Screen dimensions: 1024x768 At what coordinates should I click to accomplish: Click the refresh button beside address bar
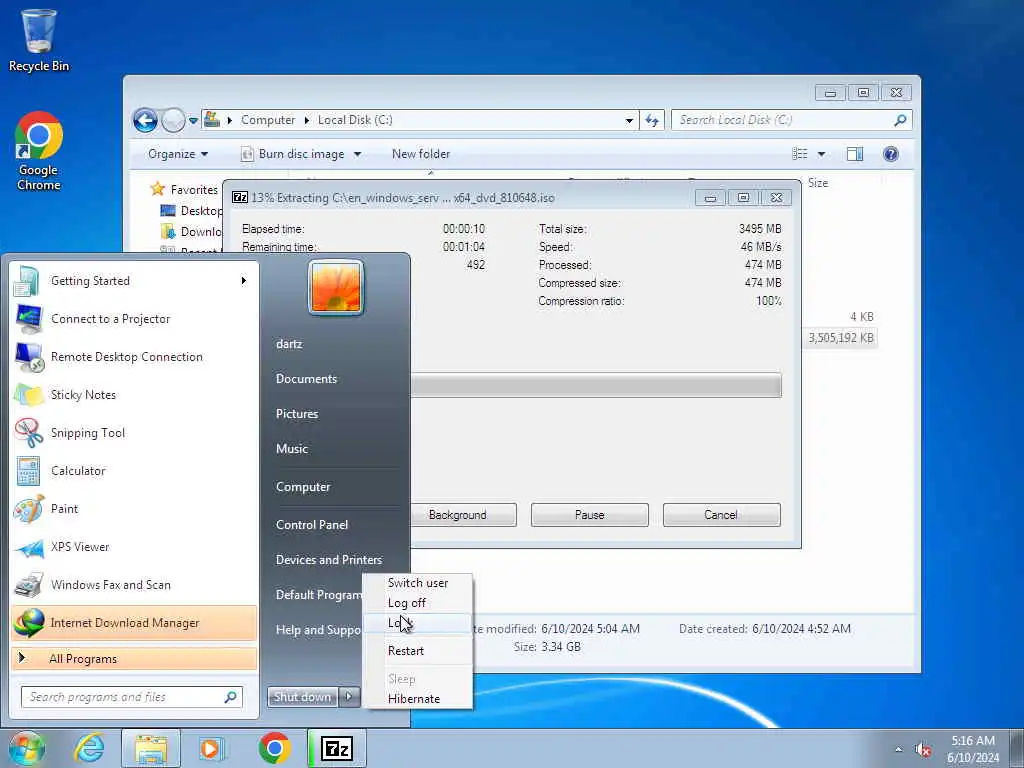pos(652,120)
